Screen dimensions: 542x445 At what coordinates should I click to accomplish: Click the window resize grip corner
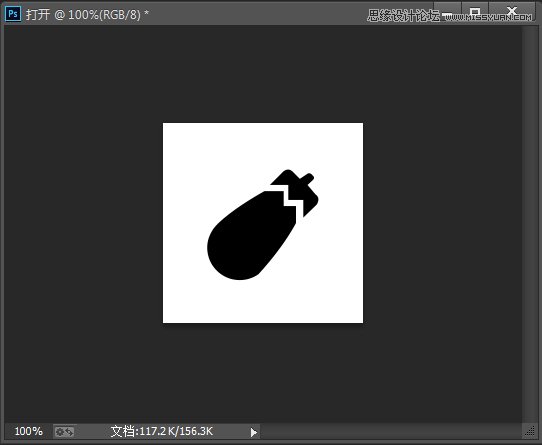point(530,431)
